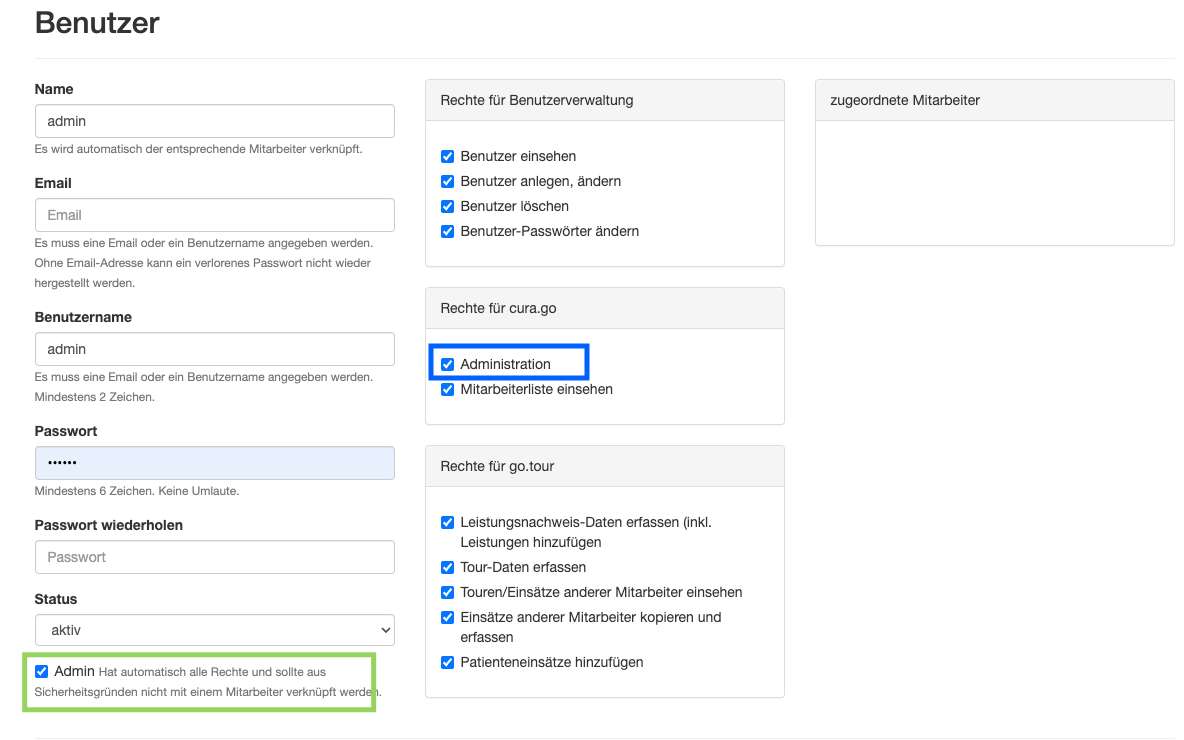Uncheck Benutzer anlegen, ändern

[x=447, y=181]
